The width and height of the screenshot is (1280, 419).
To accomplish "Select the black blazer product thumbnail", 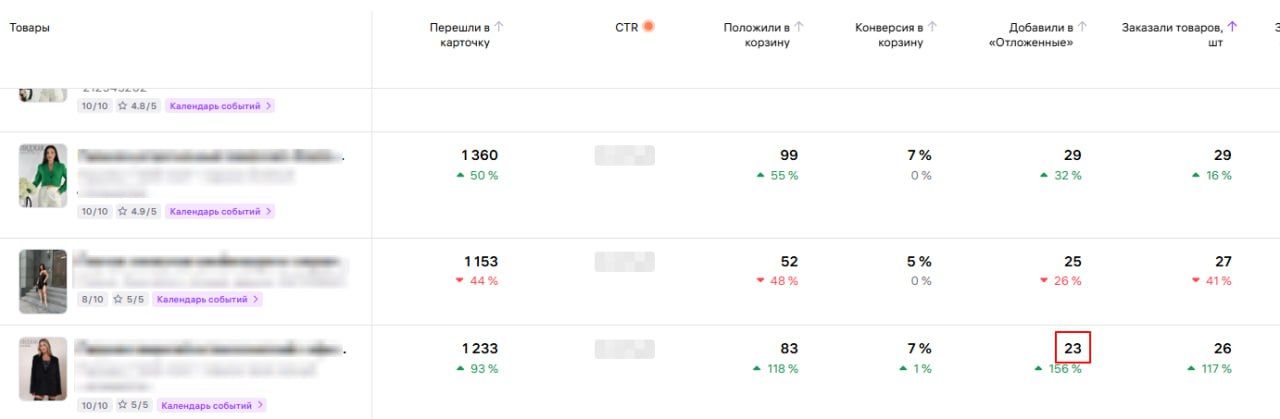I will (x=43, y=369).
